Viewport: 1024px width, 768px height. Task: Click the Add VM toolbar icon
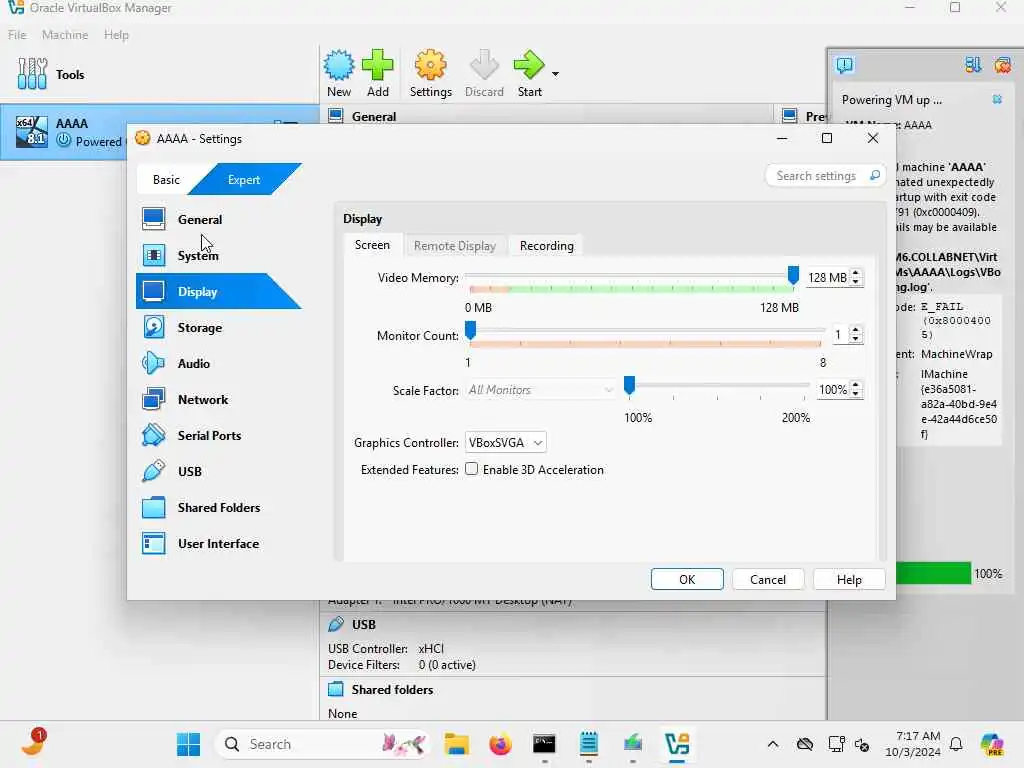377,65
